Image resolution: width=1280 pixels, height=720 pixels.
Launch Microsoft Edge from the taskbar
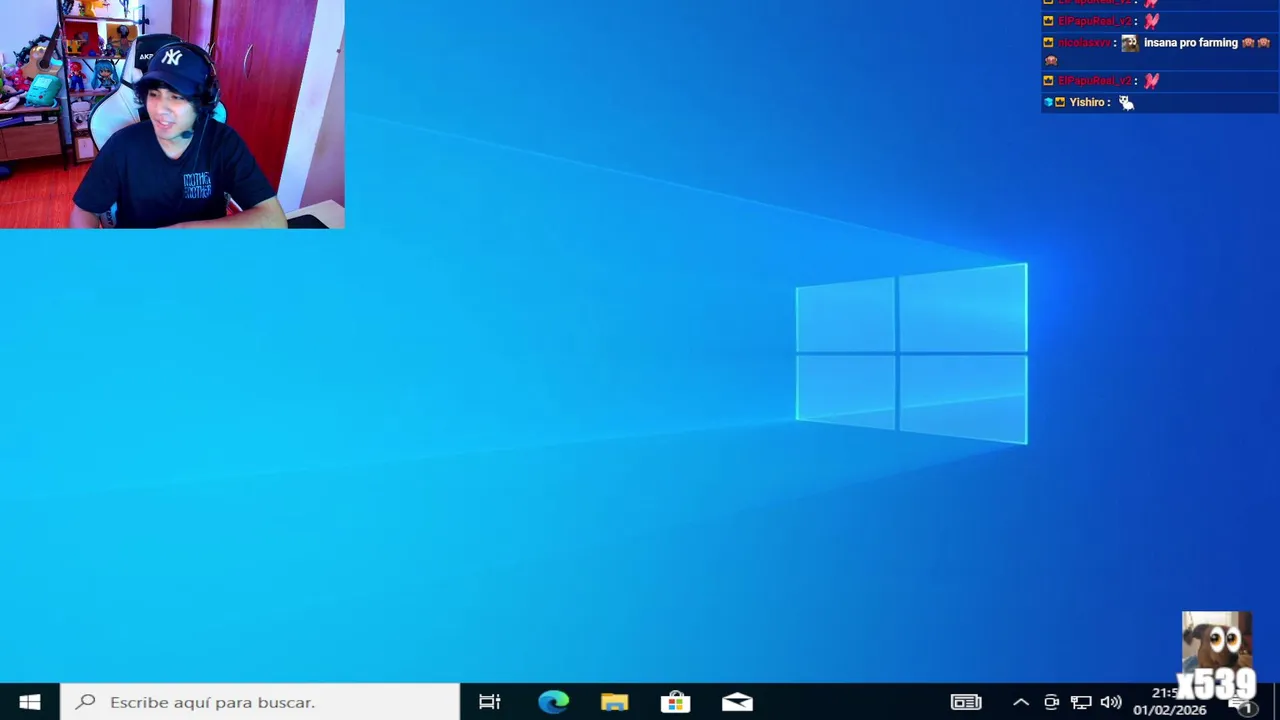click(x=553, y=702)
